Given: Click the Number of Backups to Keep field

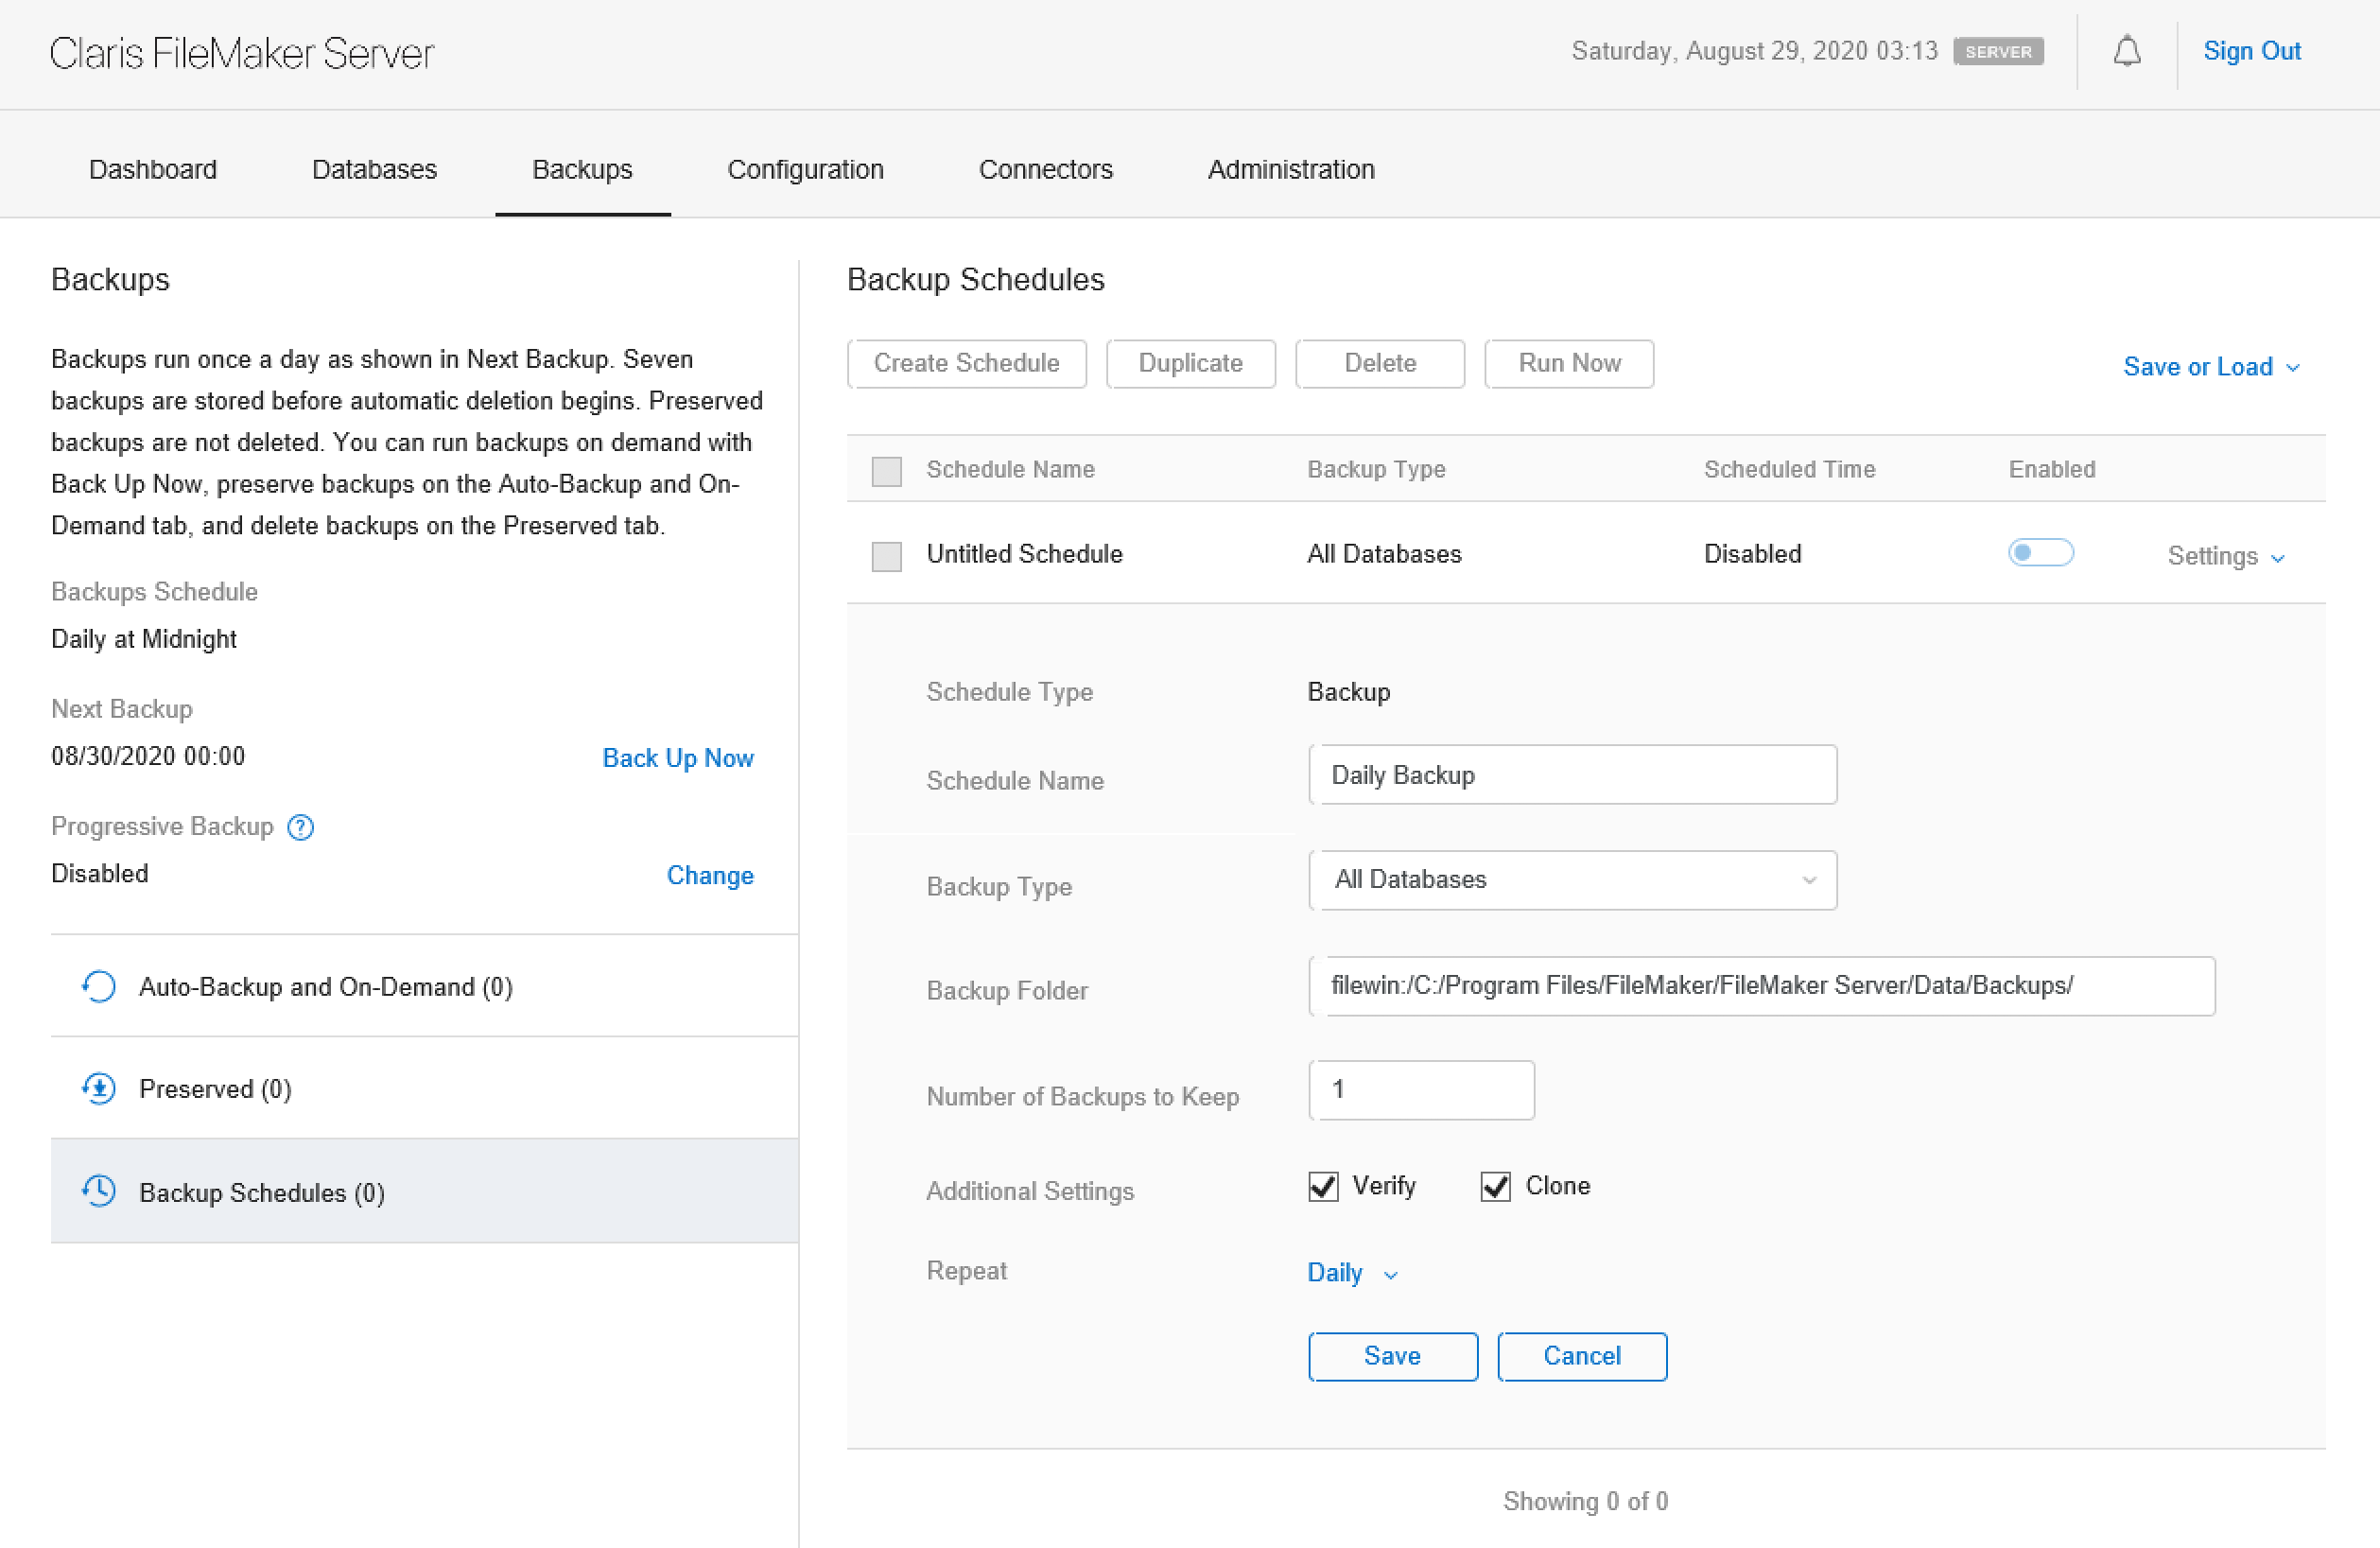Looking at the screenshot, I should pyautogui.click(x=1421, y=1090).
